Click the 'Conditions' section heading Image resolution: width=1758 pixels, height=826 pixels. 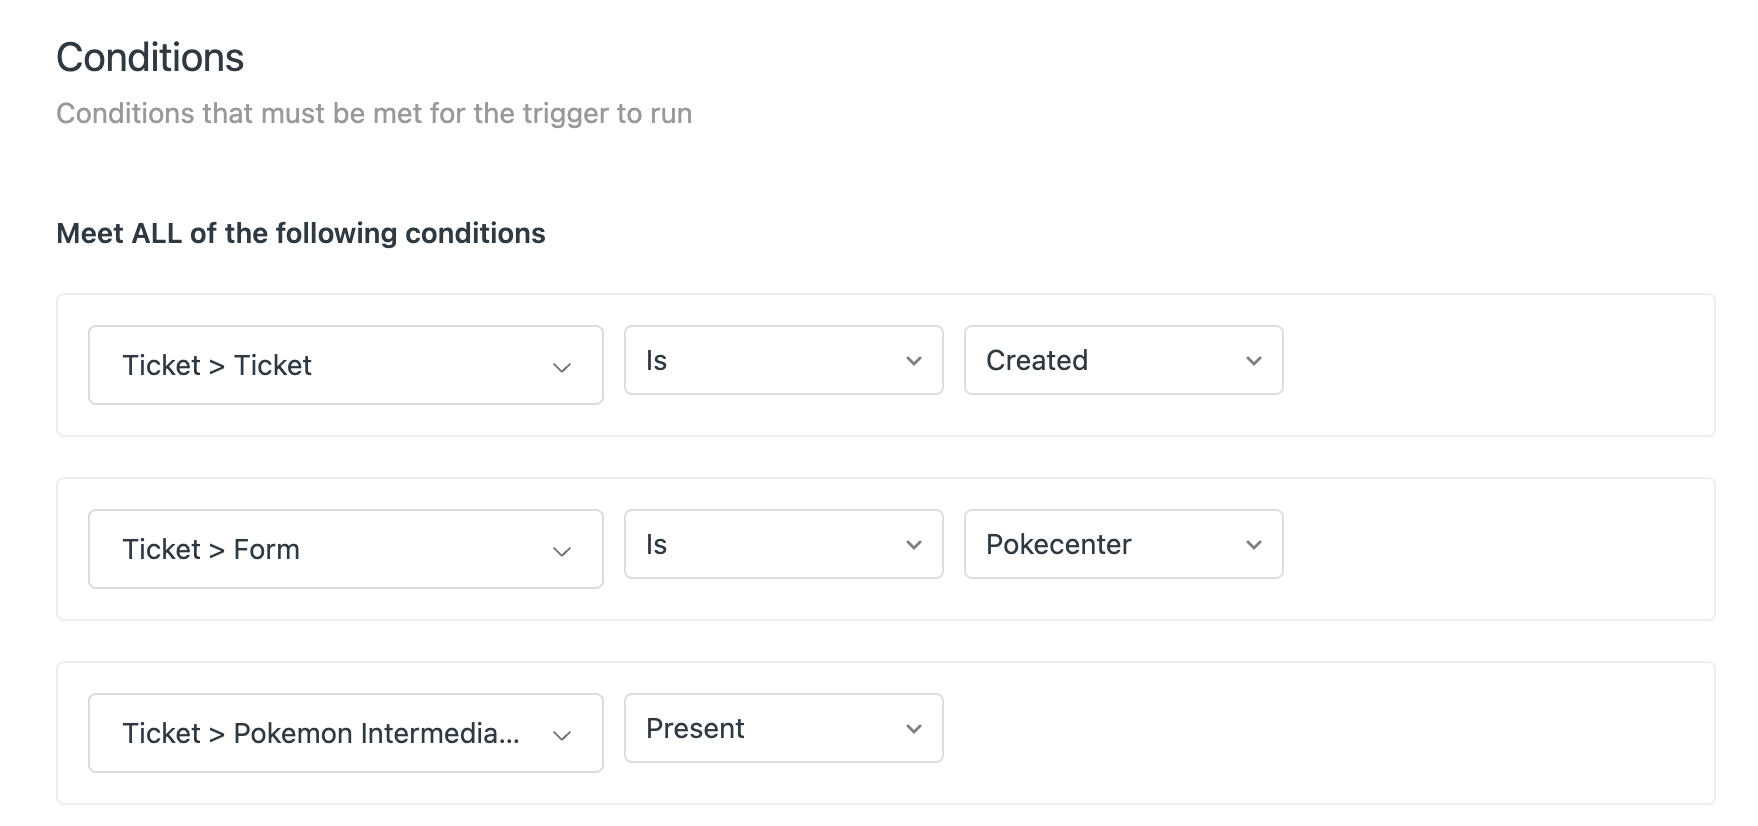coord(150,57)
